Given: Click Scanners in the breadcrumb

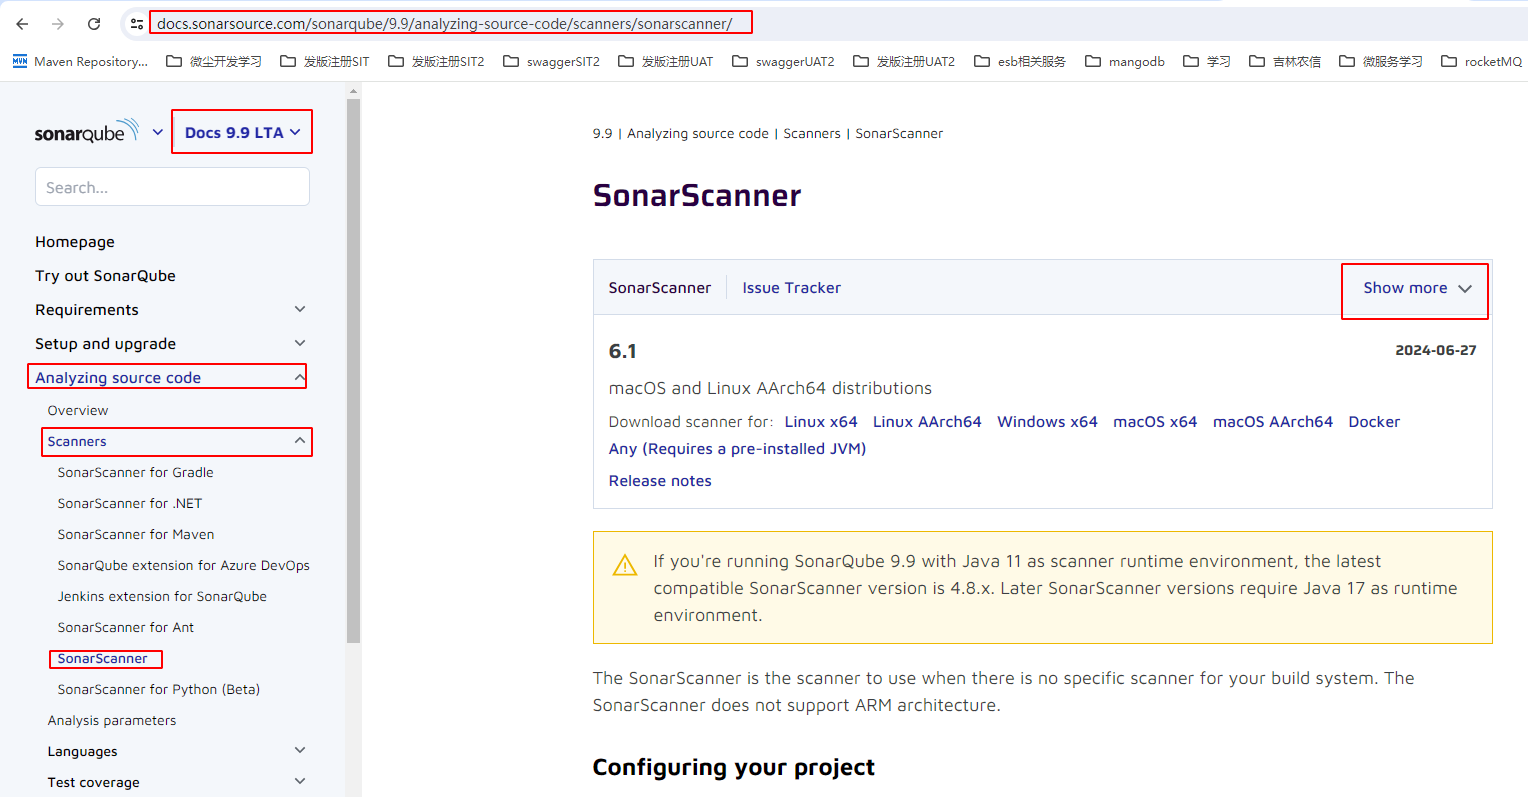Looking at the screenshot, I should pos(812,134).
